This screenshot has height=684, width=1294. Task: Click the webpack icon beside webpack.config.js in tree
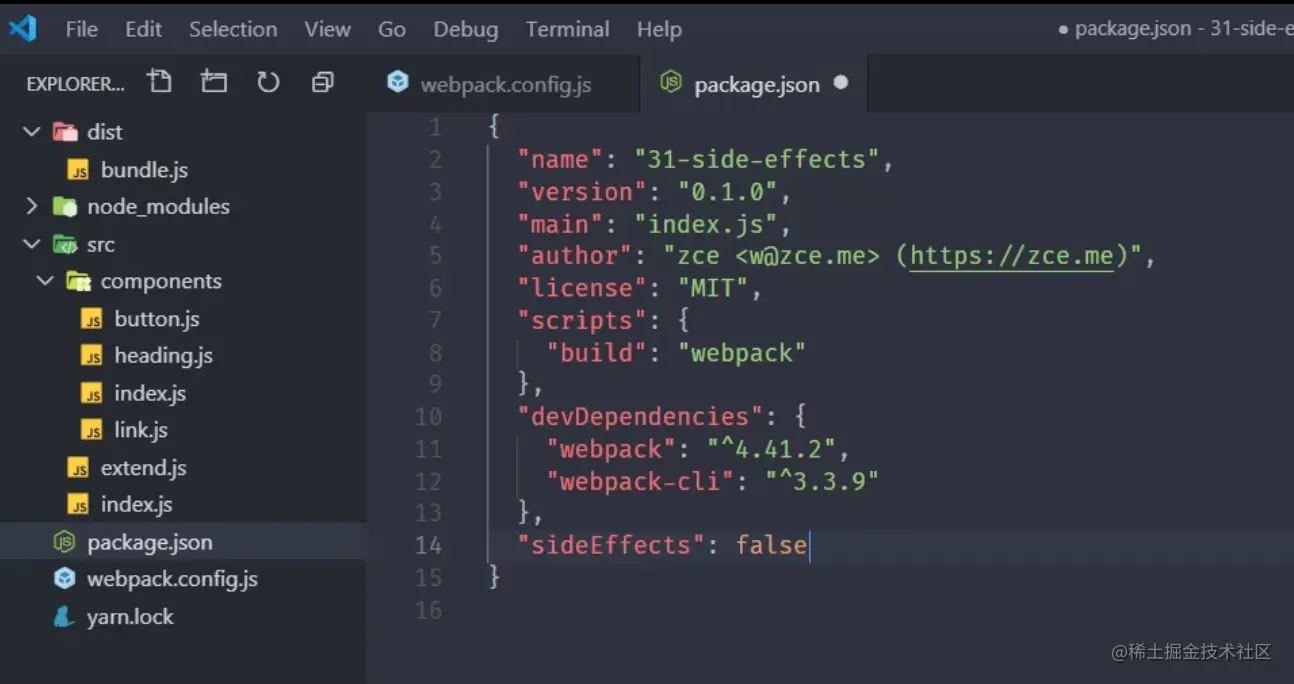click(x=64, y=579)
